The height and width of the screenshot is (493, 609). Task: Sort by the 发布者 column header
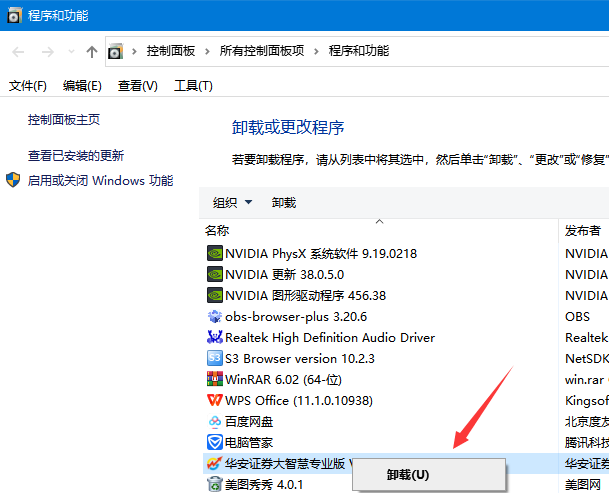click(584, 230)
